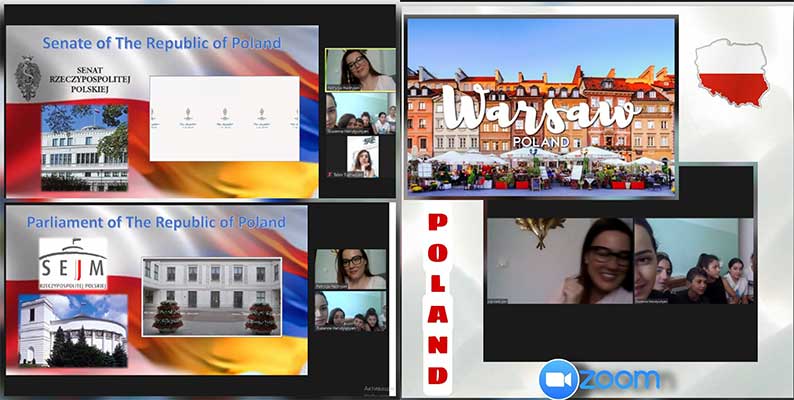Click the white signatures panel on the Senate slide
Screen dimensions: 794x400
tap(224, 119)
